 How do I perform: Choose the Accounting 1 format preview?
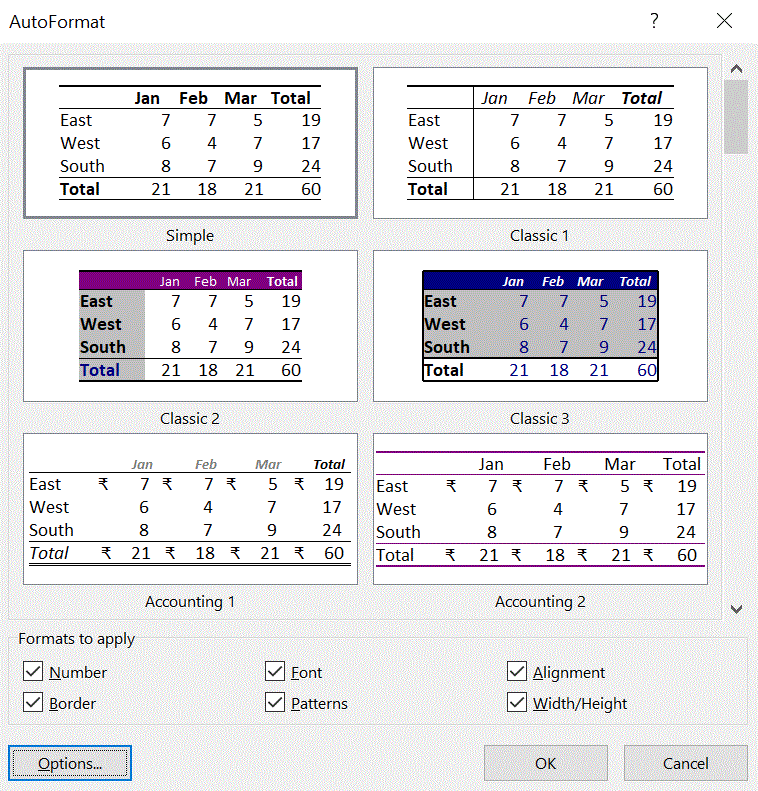[190, 508]
